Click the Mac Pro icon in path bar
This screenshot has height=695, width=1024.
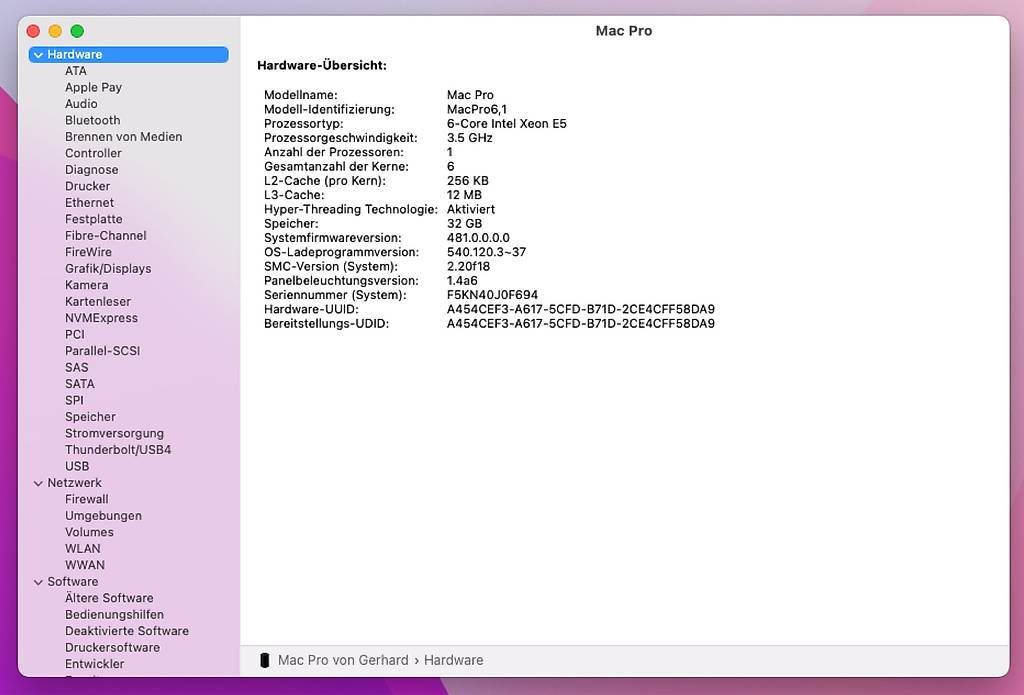[264, 660]
